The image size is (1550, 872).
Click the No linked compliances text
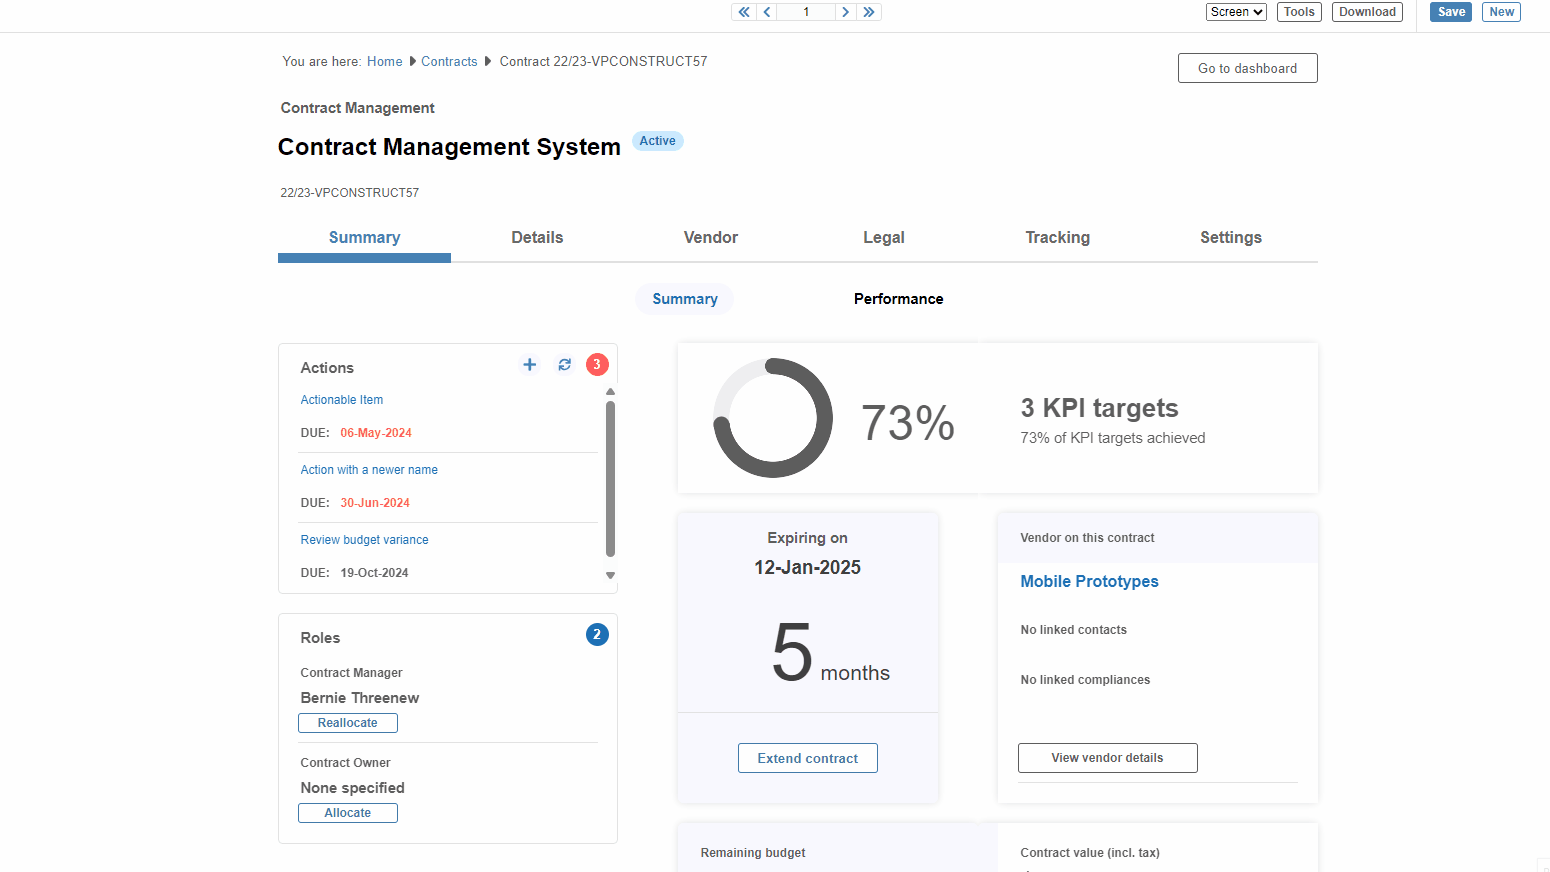1085,680
